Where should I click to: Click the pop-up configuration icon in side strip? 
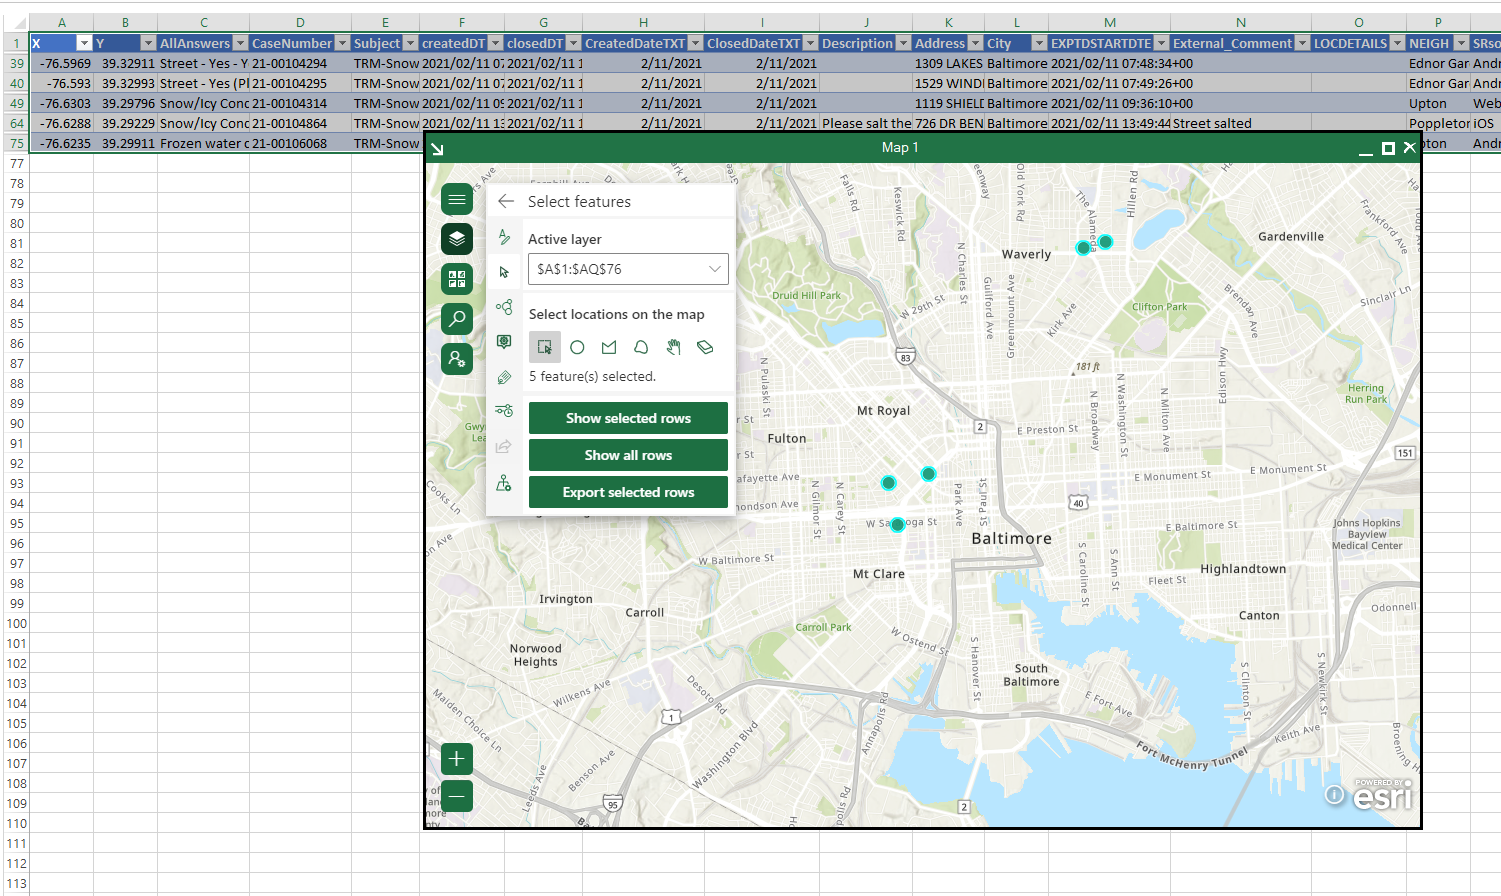505,341
